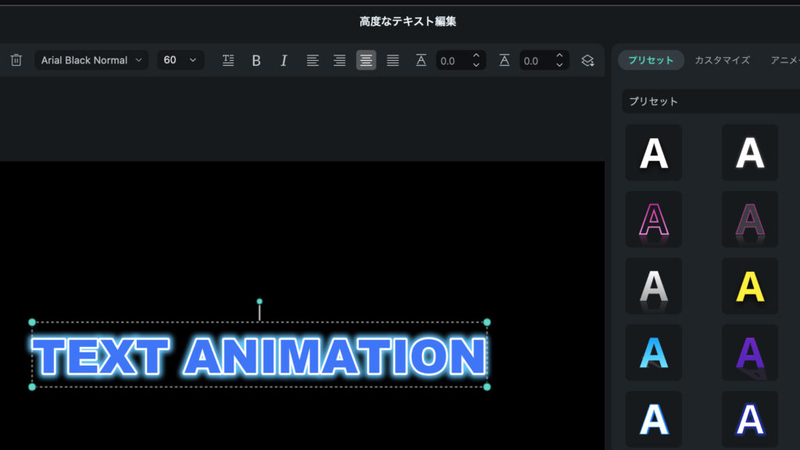Expand the プリセット section header
This screenshot has height=450, width=800.
tap(711, 101)
